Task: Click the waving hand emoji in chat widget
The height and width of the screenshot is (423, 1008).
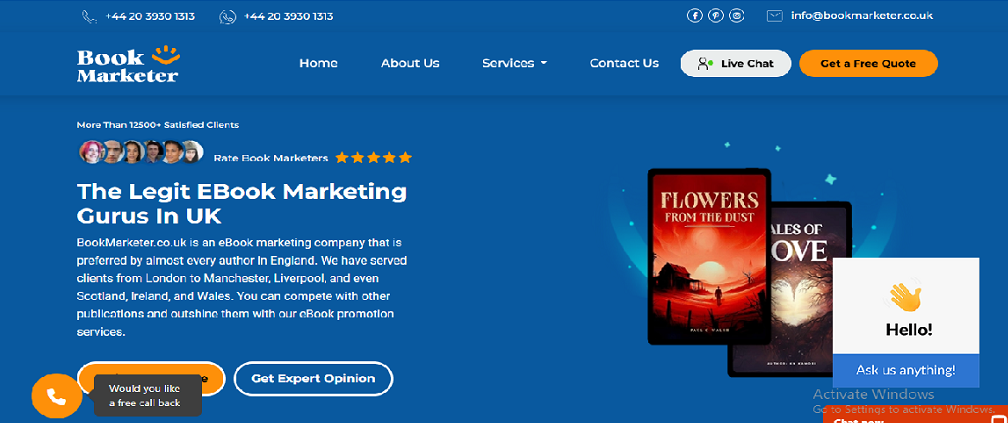Action: click(905, 296)
